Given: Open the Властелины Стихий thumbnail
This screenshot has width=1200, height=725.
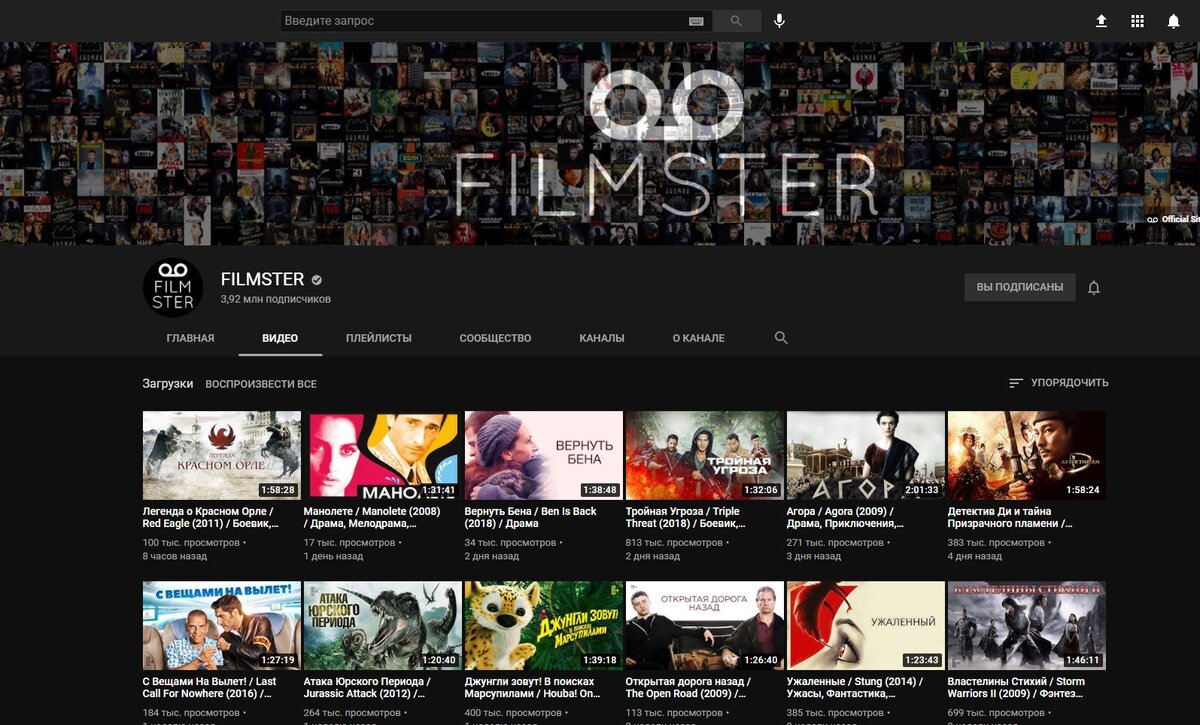Looking at the screenshot, I should pos(1027,626).
